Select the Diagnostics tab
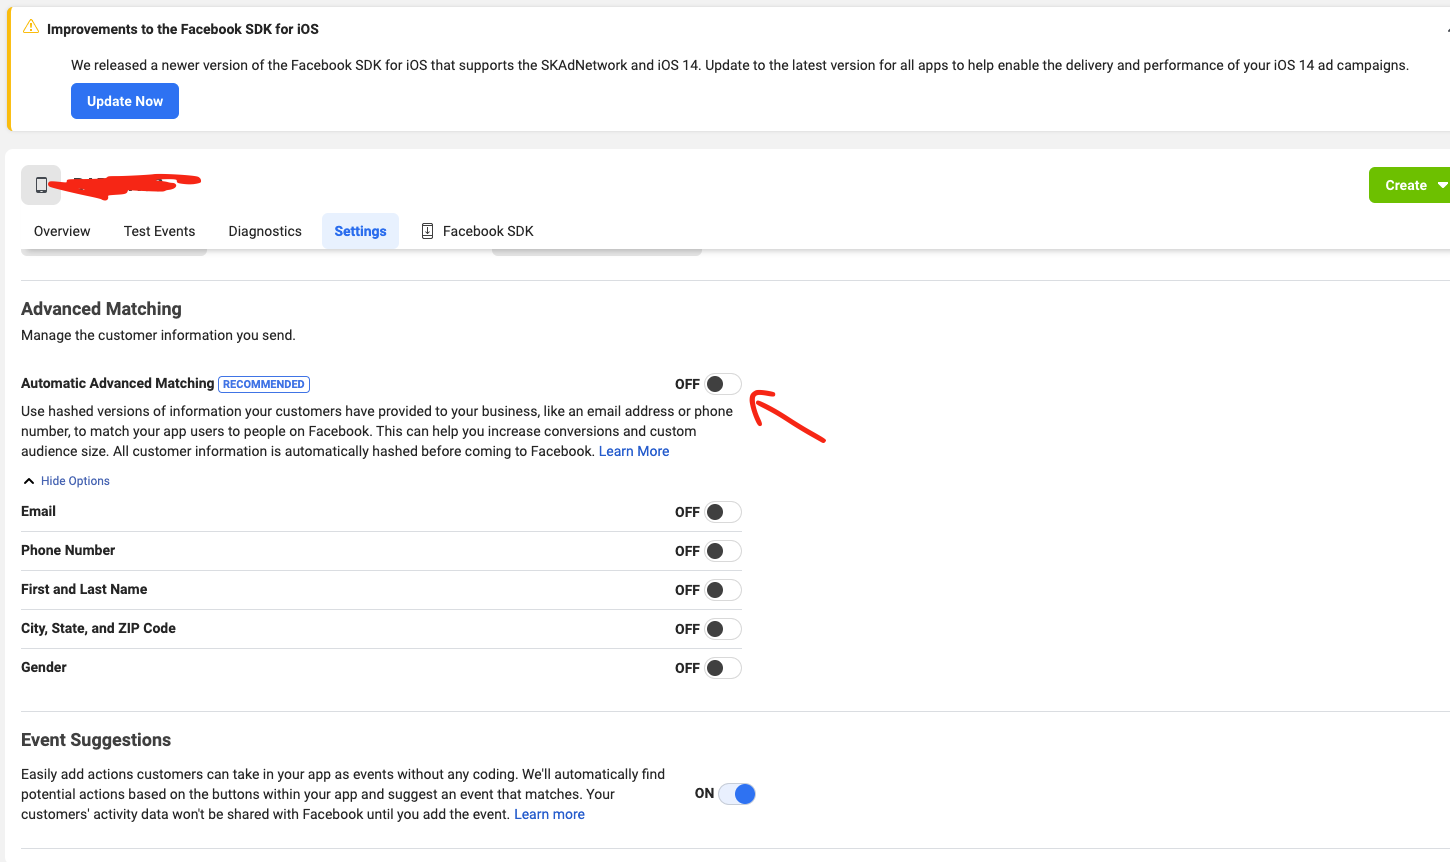The height and width of the screenshot is (862, 1450). (264, 230)
